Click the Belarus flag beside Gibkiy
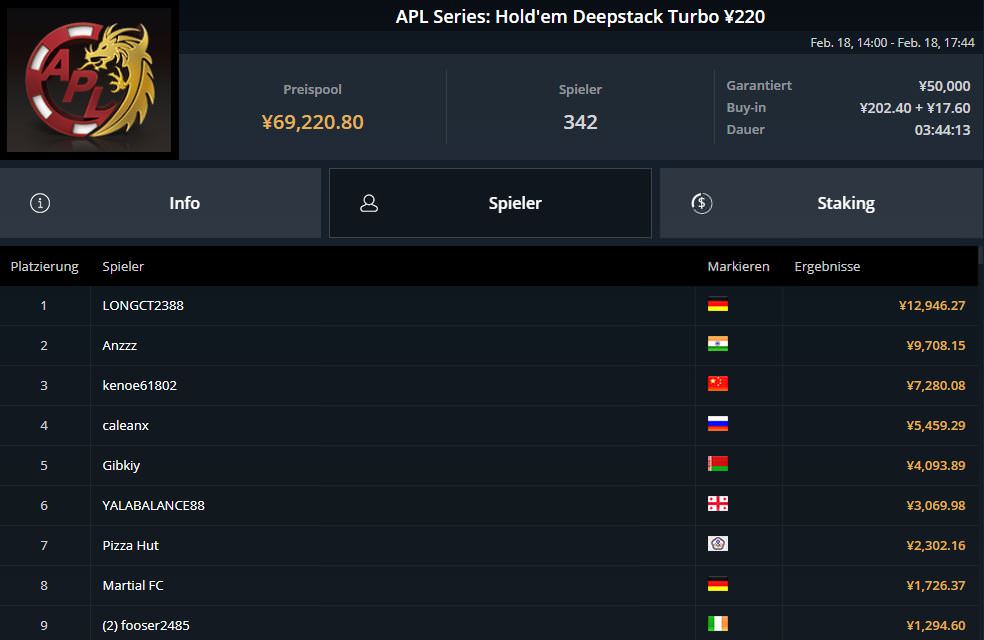The height and width of the screenshot is (640, 984). (x=717, y=465)
